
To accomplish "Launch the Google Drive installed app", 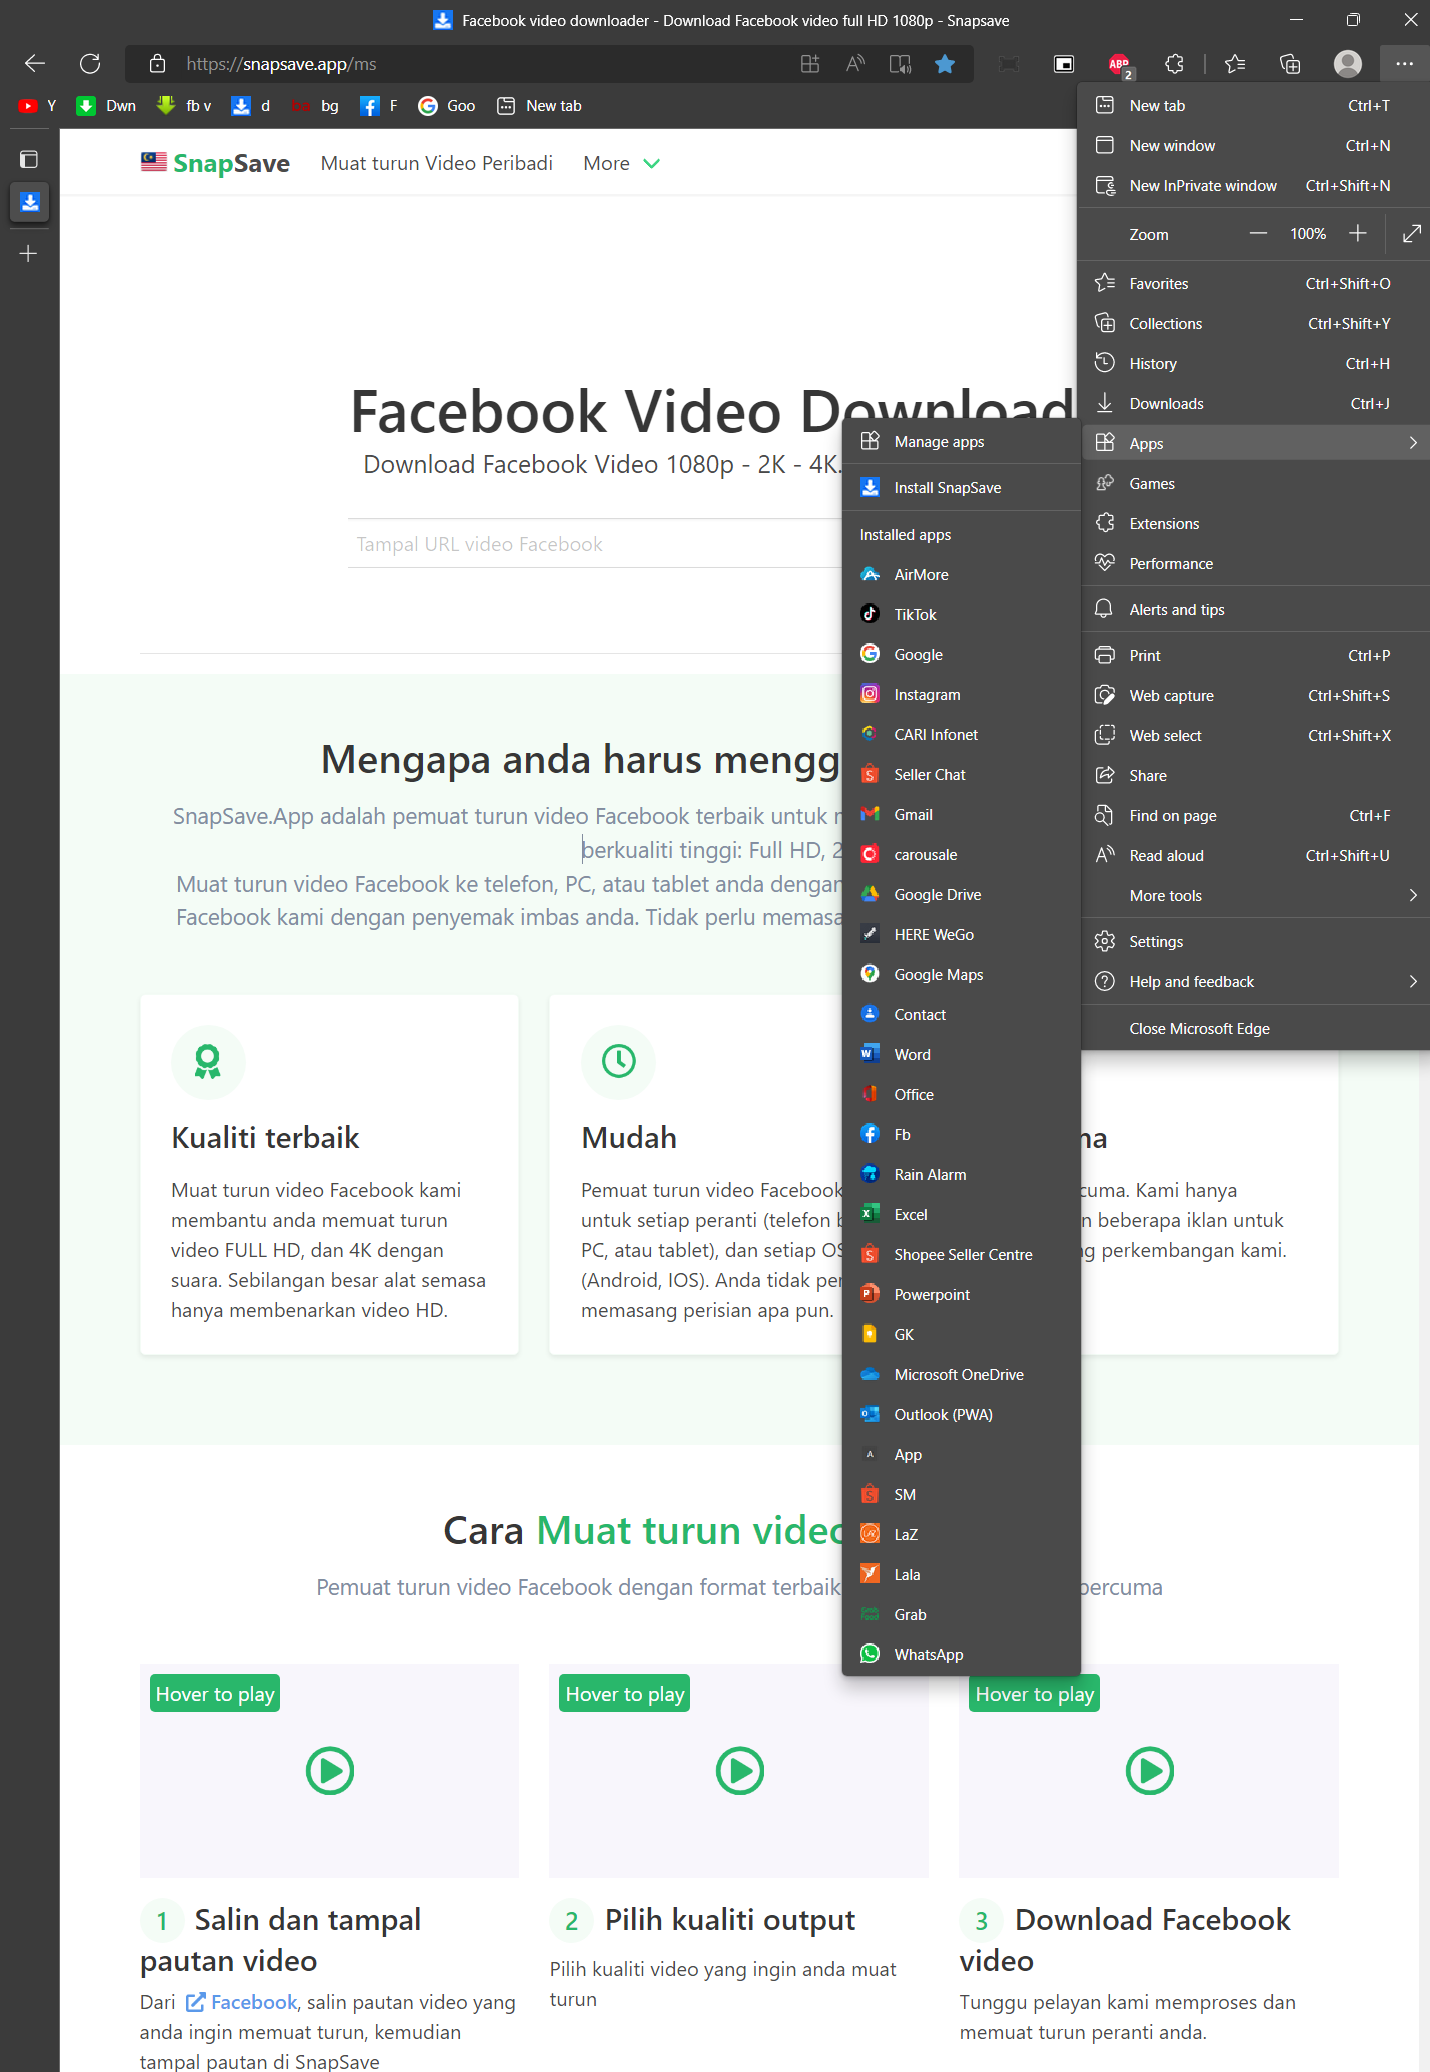I will coord(962,895).
